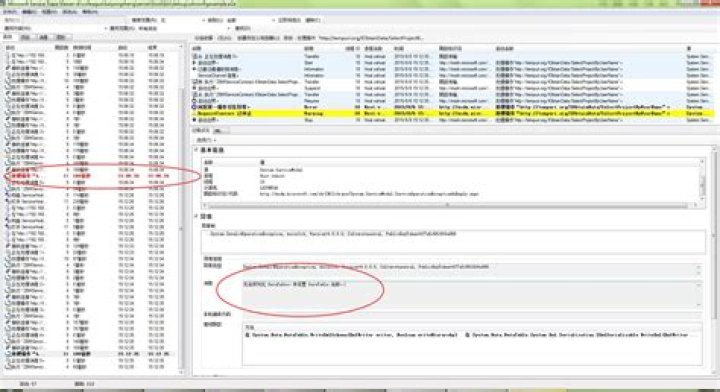The width and height of the screenshot is (720, 392).
Task: Click the Clear filter toolbar button
Action: pyautogui.click(x=313, y=20)
